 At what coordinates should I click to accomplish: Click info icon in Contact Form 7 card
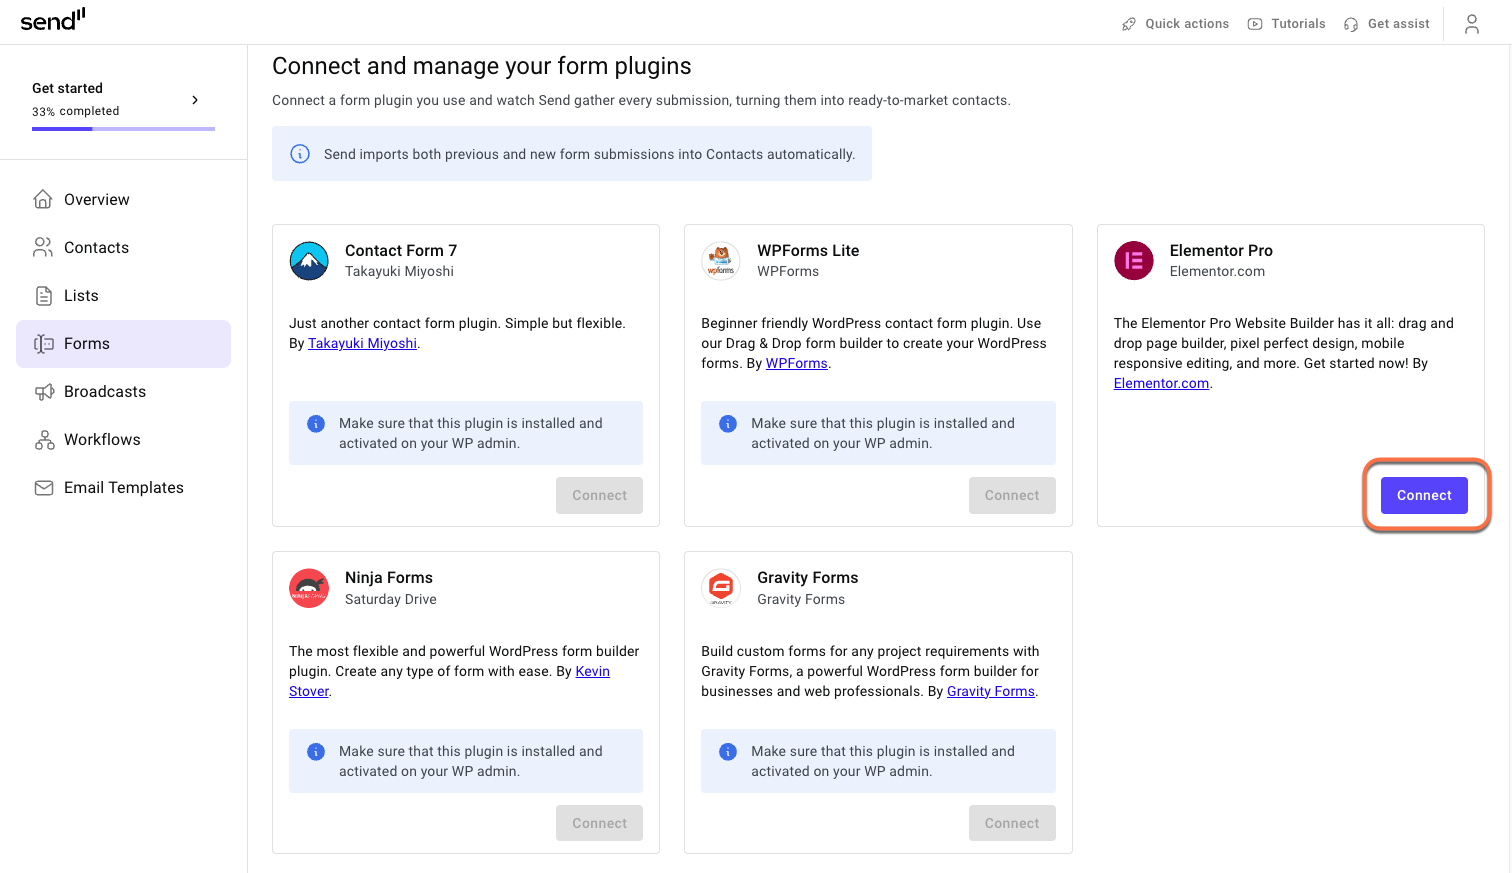pyautogui.click(x=316, y=424)
